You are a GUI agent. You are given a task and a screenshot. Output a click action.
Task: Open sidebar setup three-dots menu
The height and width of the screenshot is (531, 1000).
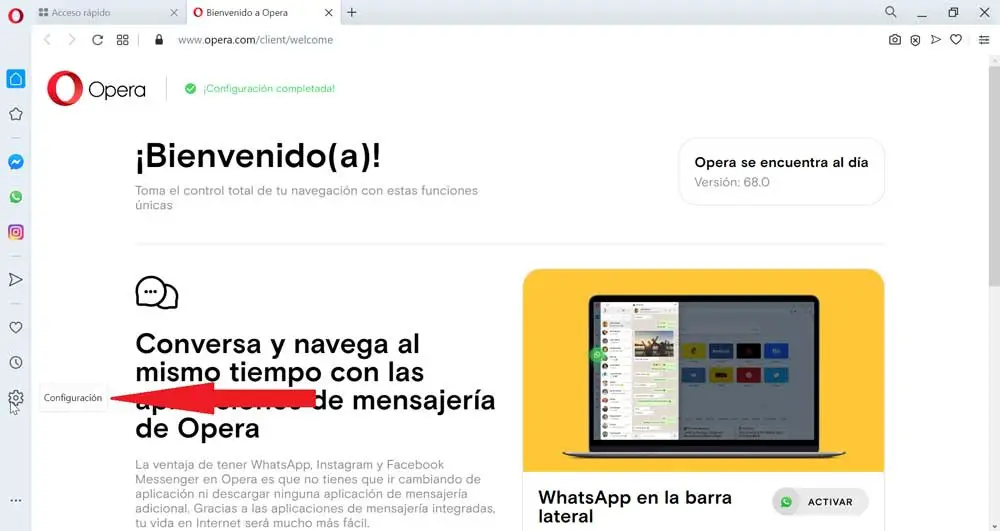coord(16,500)
